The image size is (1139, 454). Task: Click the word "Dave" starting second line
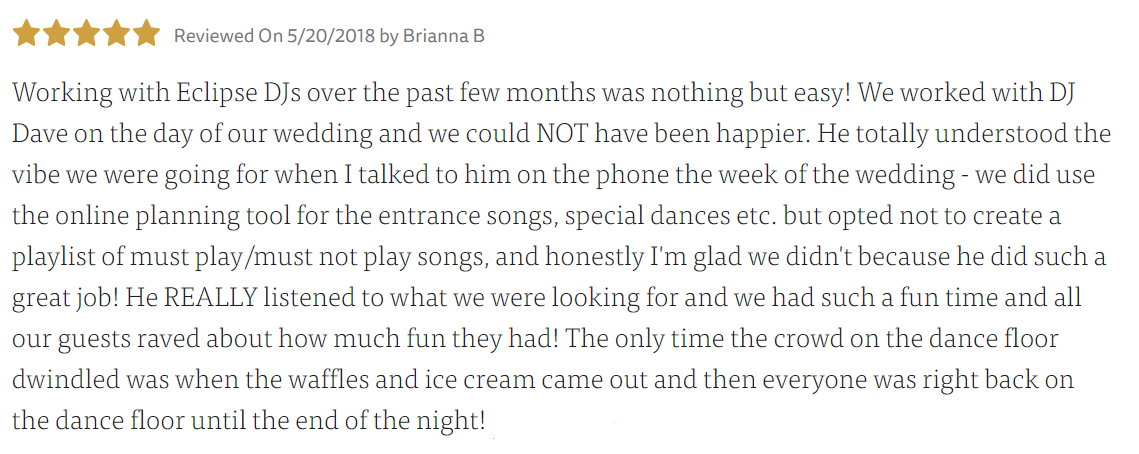(36, 135)
